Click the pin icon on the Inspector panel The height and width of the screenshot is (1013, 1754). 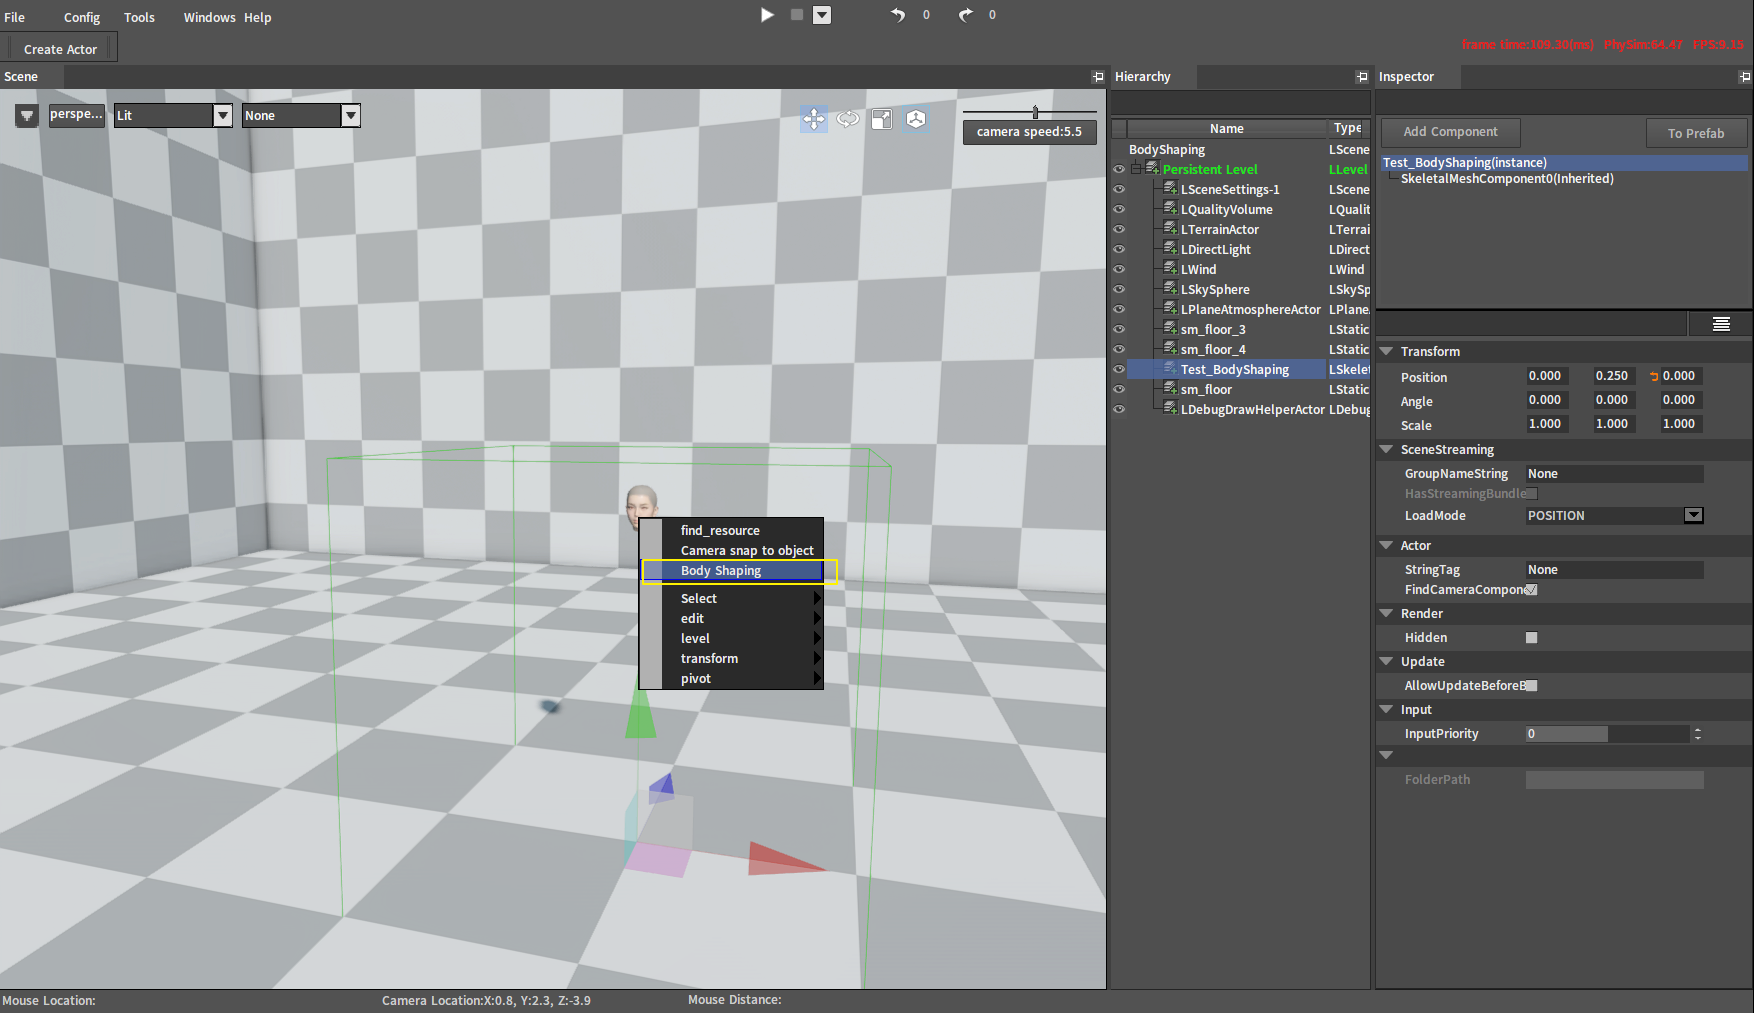(x=1743, y=76)
